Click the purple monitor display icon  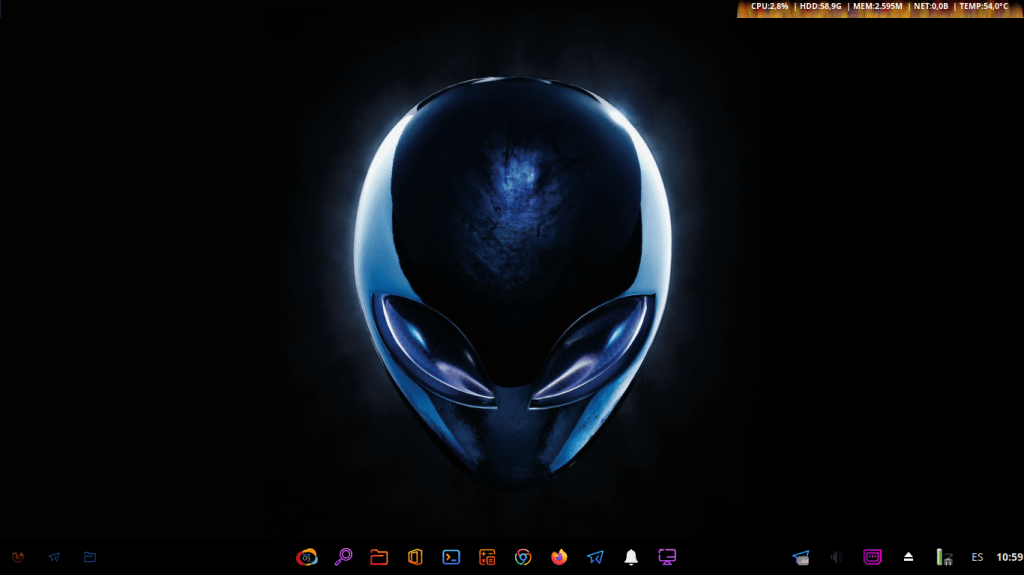[x=667, y=557]
